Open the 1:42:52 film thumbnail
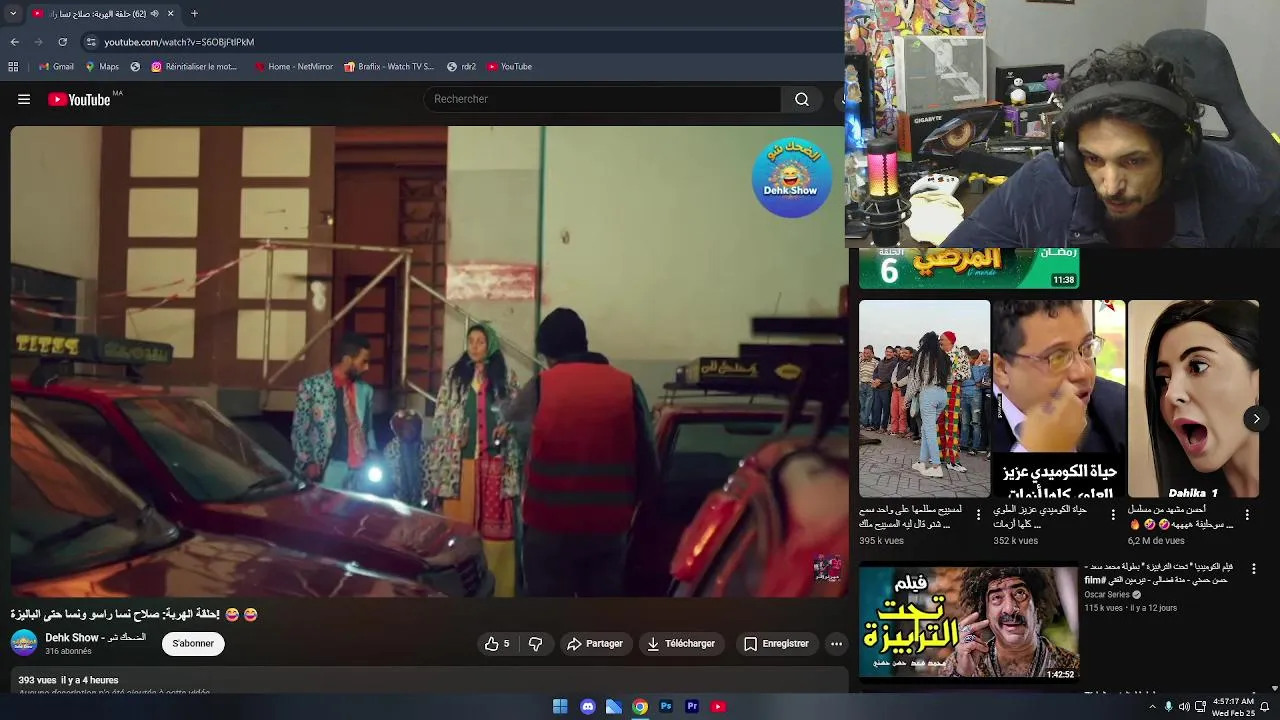 pos(969,622)
